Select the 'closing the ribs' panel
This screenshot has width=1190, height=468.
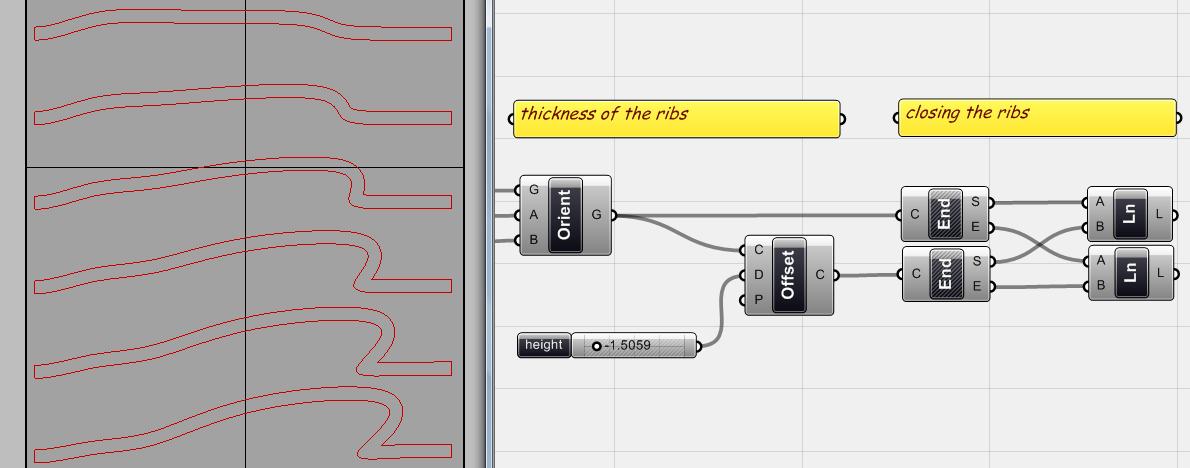coord(1037,118)
